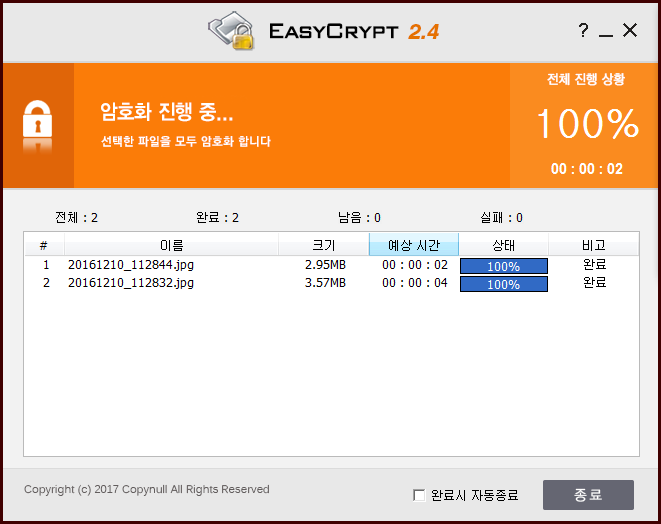Viewport: 661px width, 524px height.
Task: Click the 100% progress bar for 20161210_112844.jpg
Action: click(504, 266)
